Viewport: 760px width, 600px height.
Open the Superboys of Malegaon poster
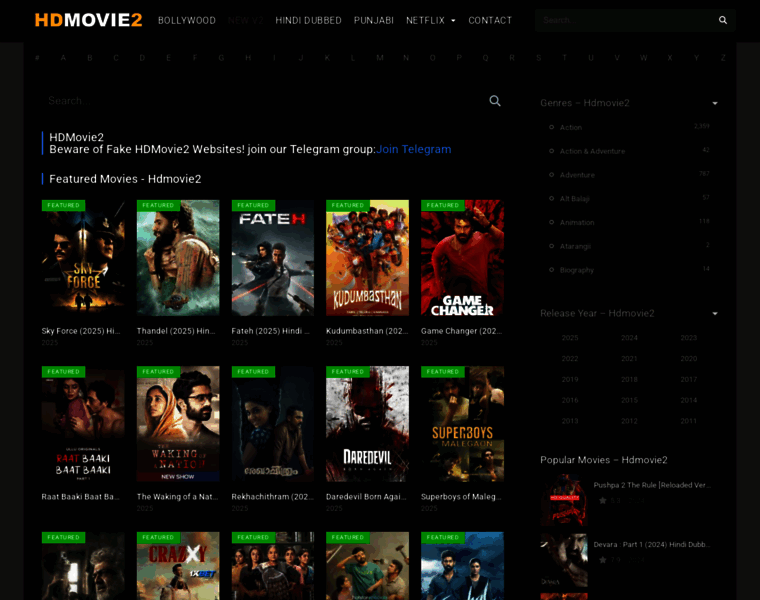(x=462, y=424)
